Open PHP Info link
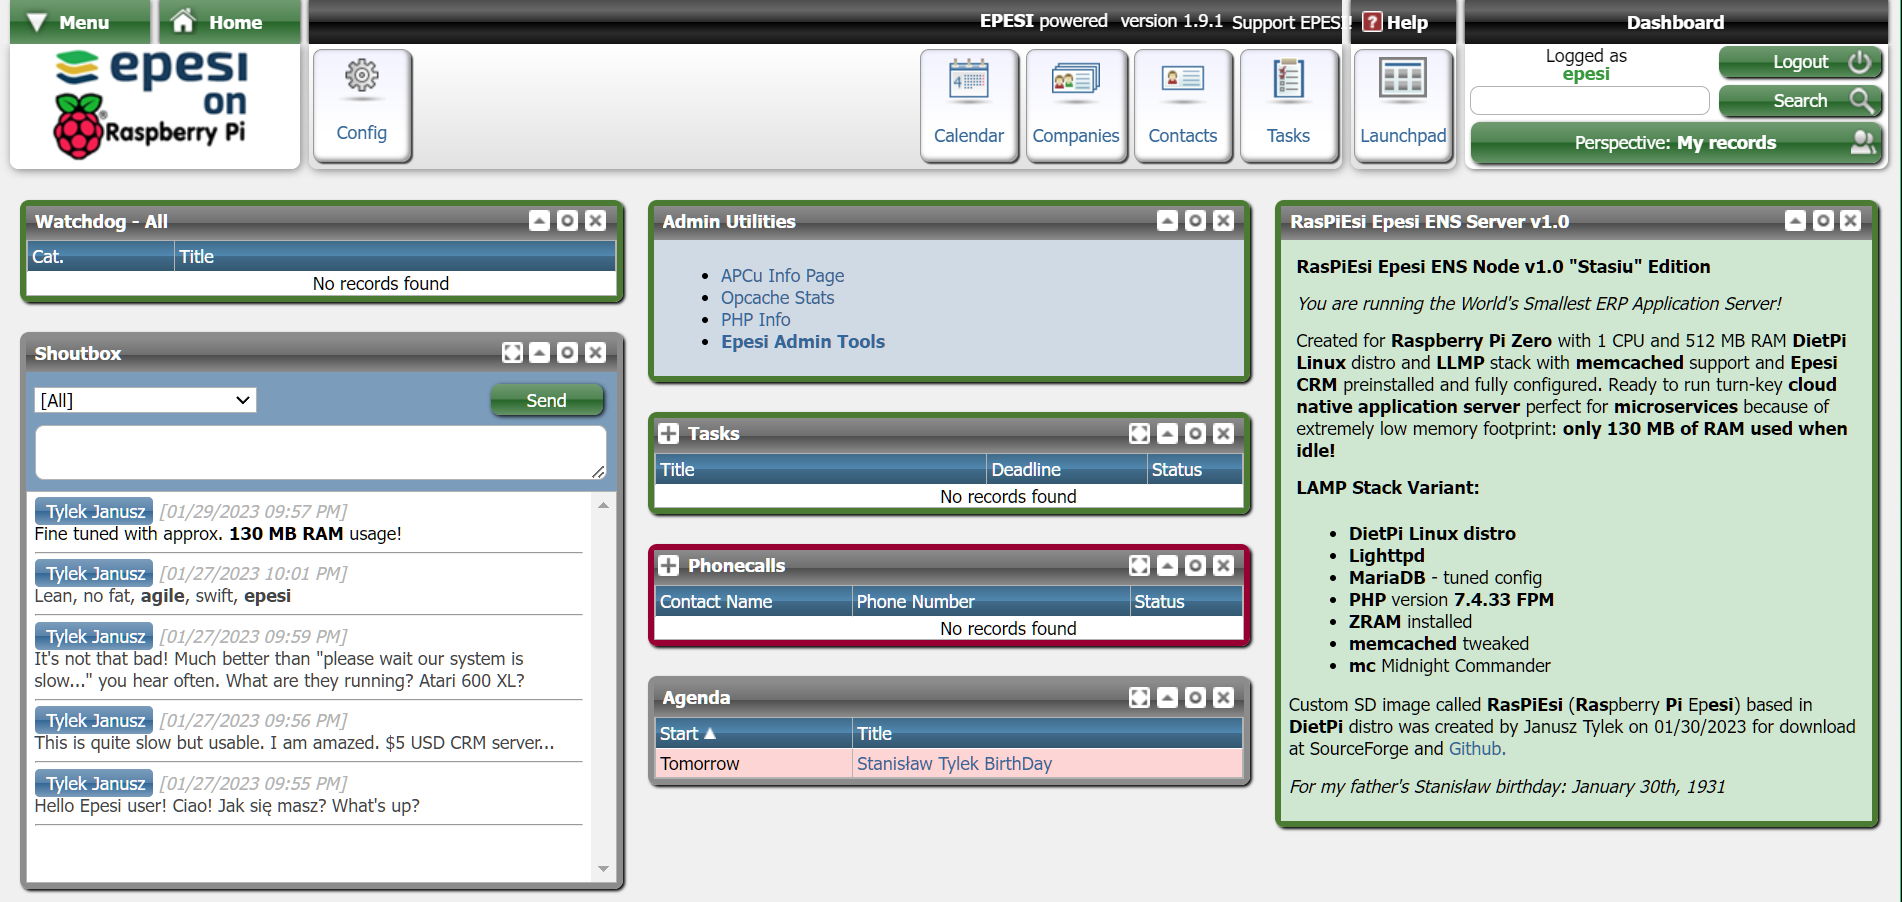Screen dimensions: 1902x902 (x=755, y=320)
